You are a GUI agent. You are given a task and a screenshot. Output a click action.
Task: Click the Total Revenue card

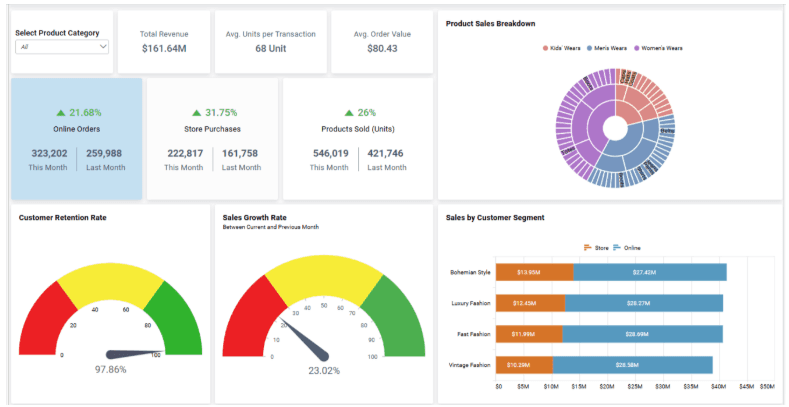(164, 42)
